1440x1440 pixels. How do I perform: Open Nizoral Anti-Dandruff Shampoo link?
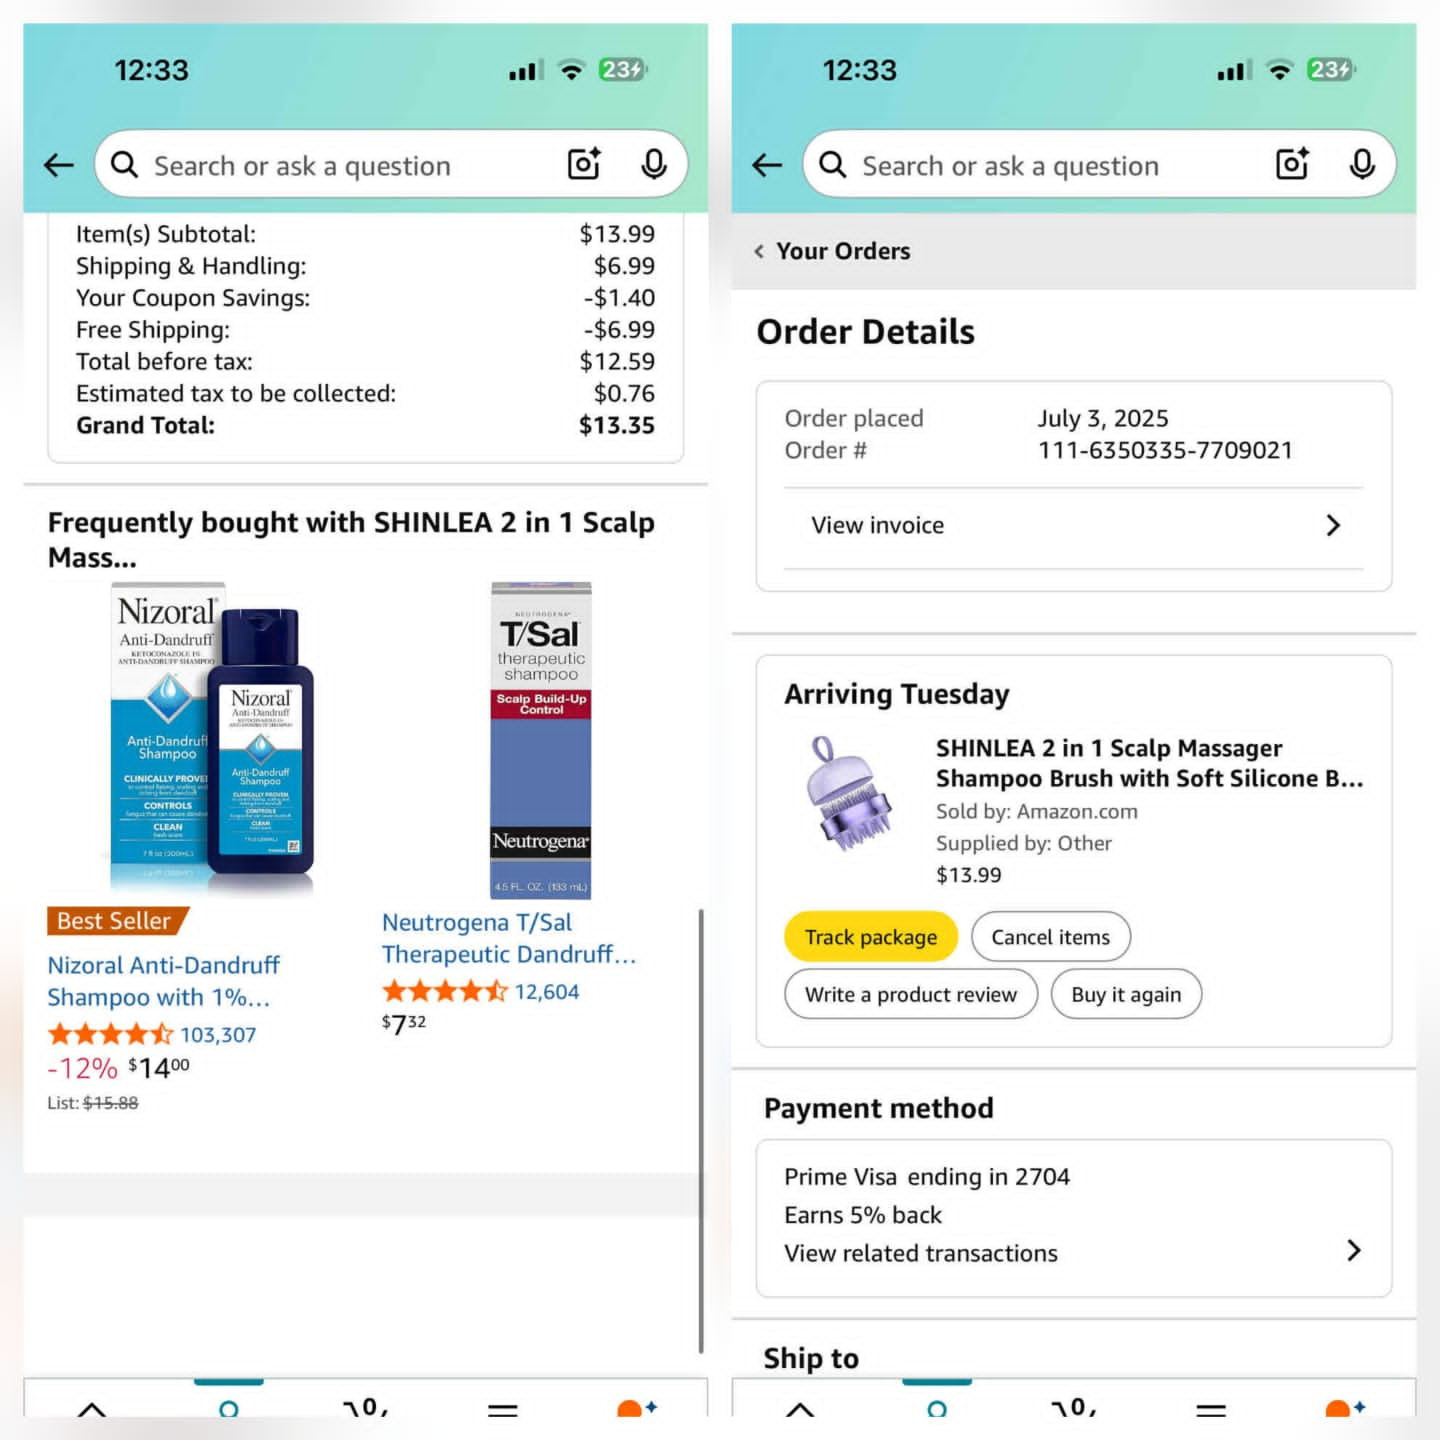[x=164, y=981]
